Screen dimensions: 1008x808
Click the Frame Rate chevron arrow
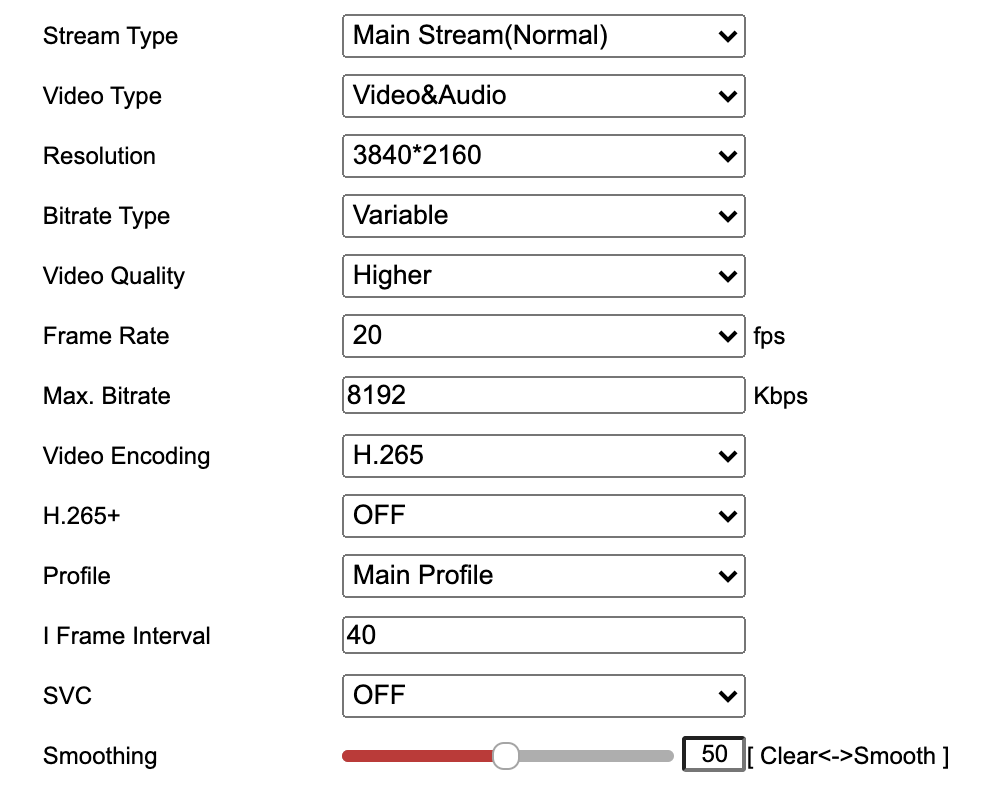(x=727, y=337)
